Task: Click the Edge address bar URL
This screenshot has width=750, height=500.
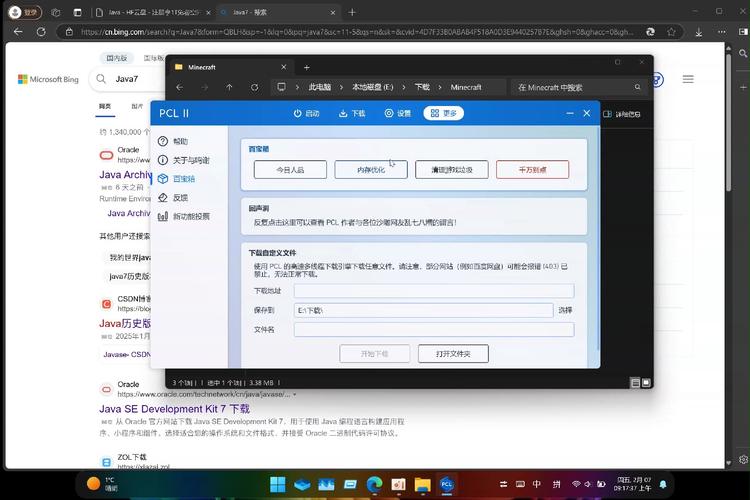Action: click(356, 32)
